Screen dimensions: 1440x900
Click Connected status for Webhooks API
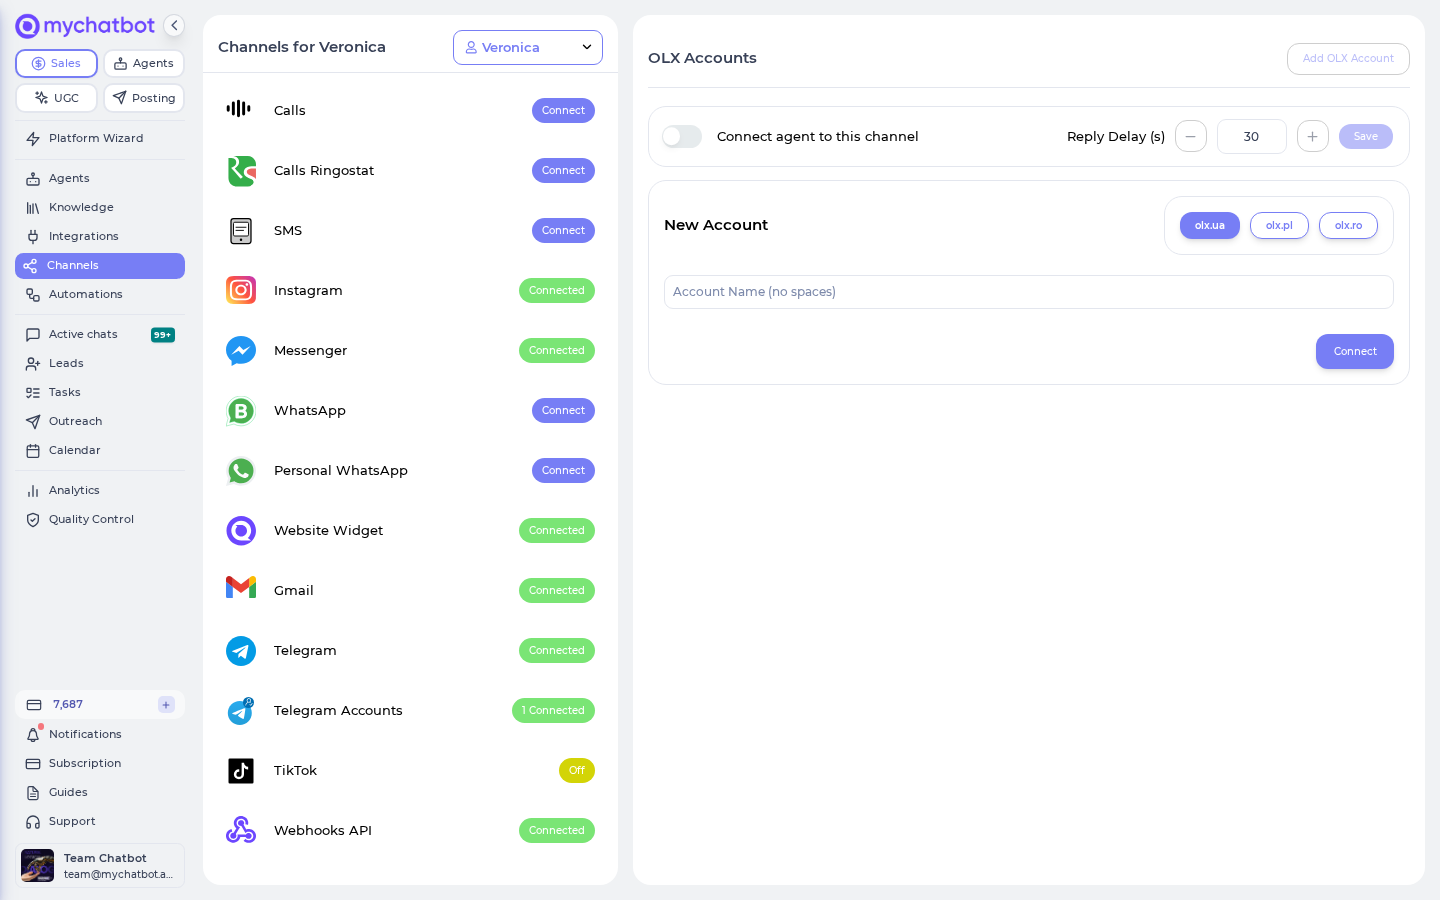[557, 831]
